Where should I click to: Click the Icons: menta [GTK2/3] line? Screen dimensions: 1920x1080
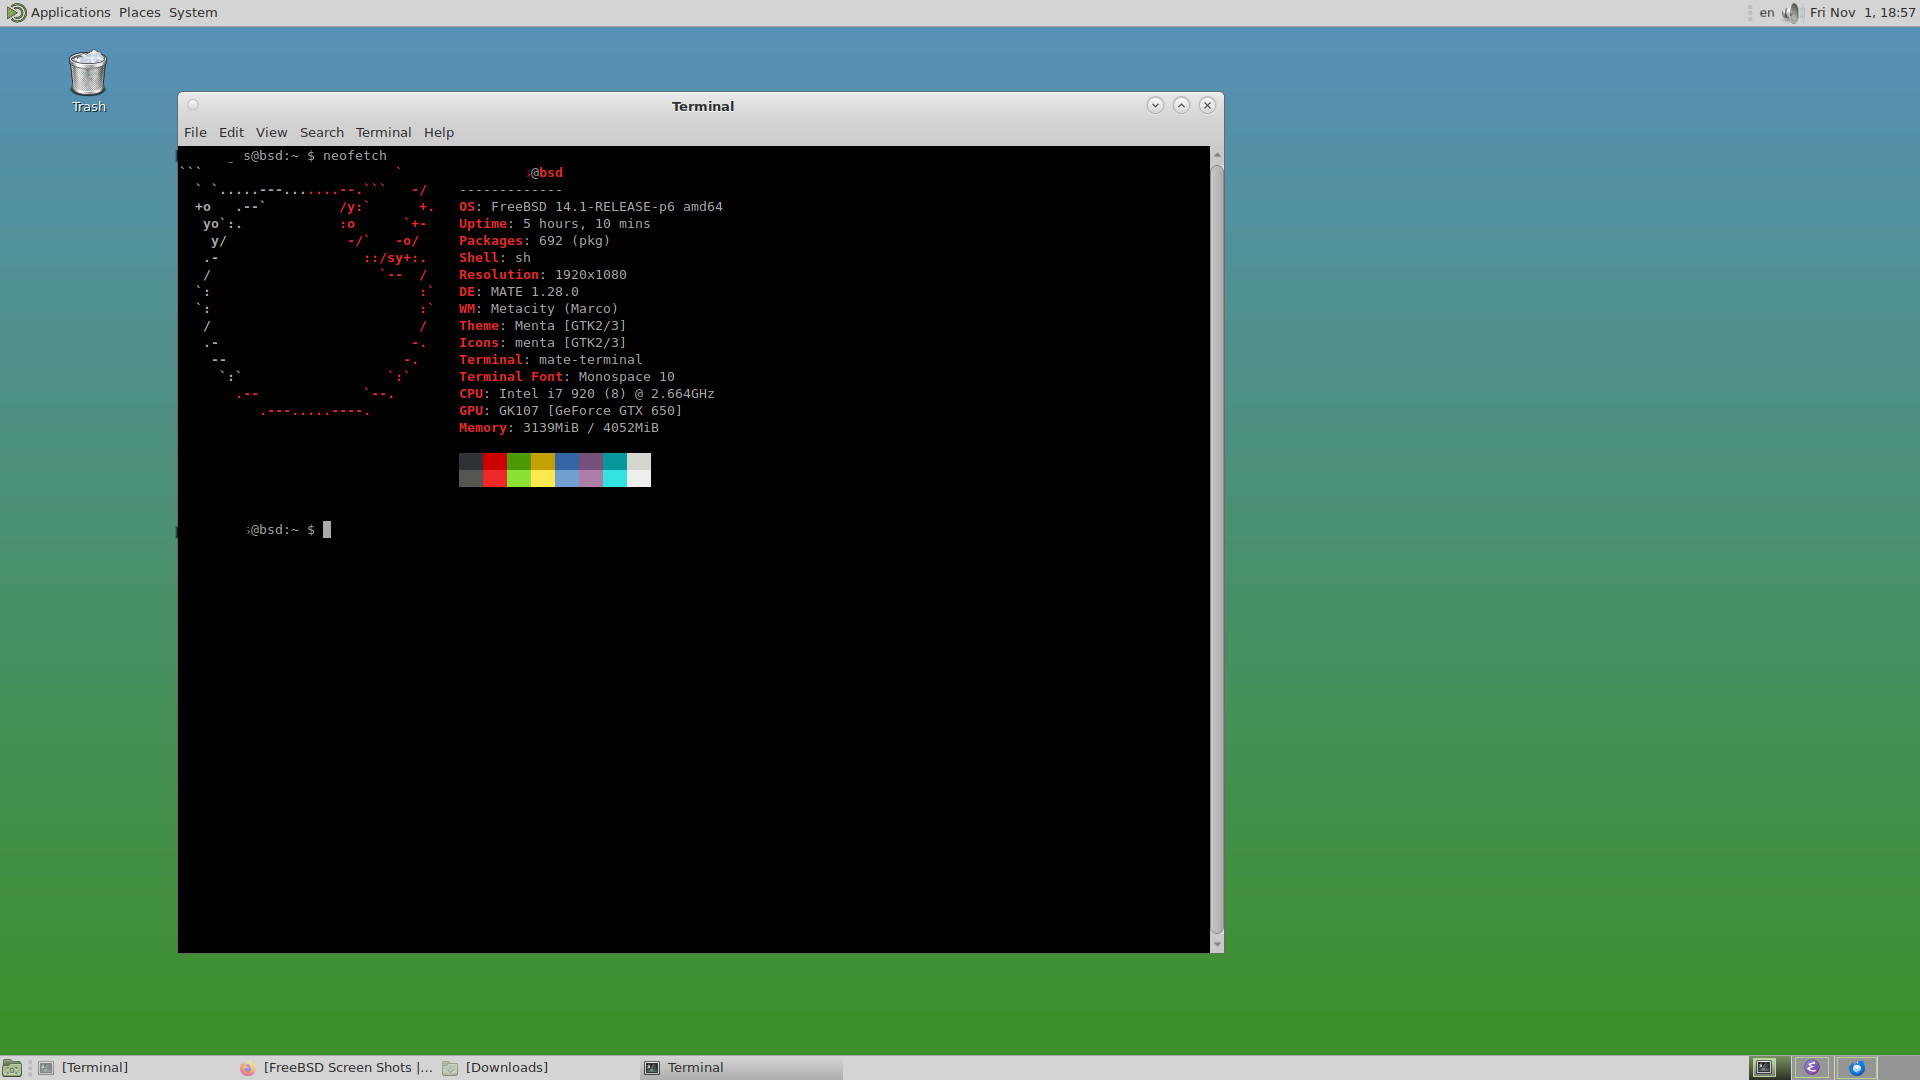[x=542, y=343]
